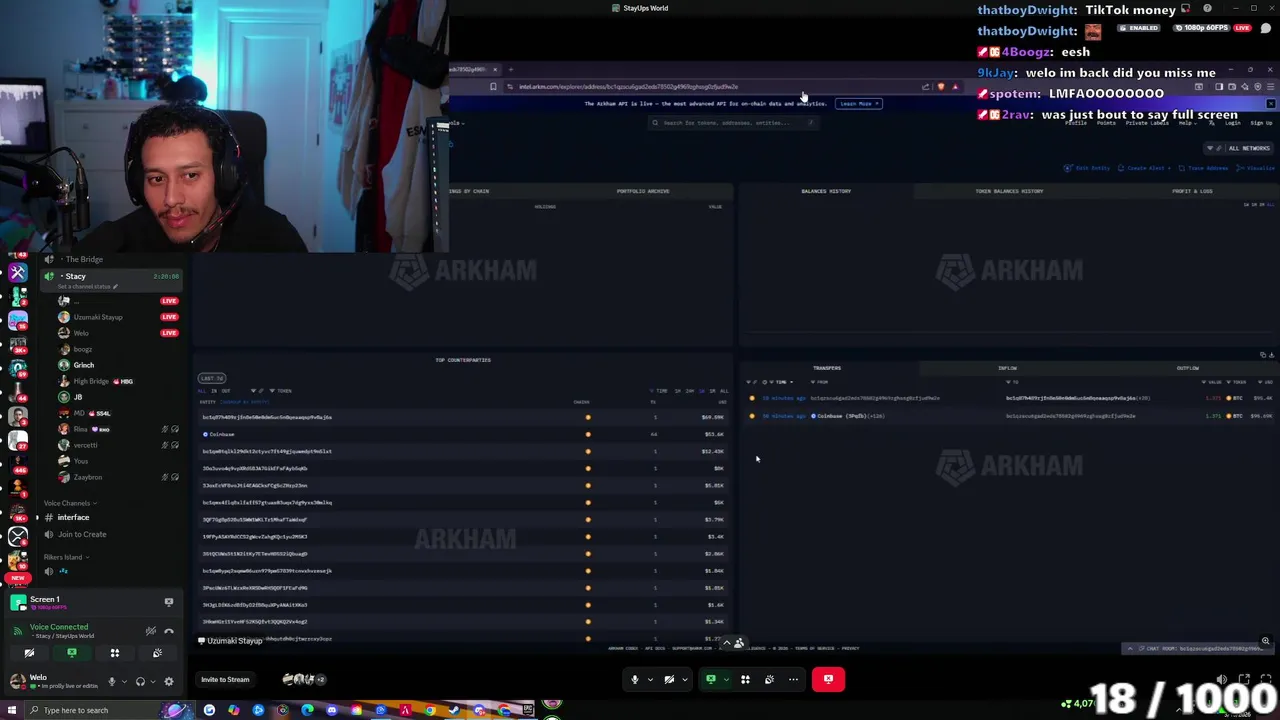The height and width of the screenshot is (720, 1280).
Task: Toggle stream fullscreen icon
Action: [1267, 679]
